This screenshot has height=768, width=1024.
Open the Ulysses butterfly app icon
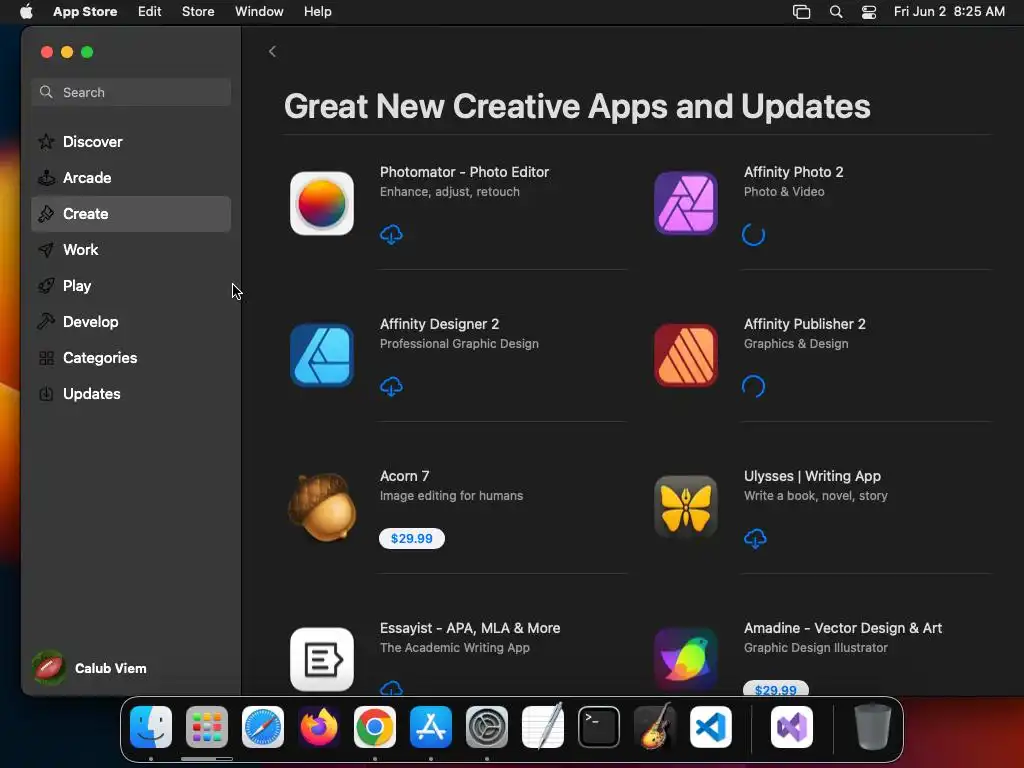pyautogui.click(x=686, y=507)
